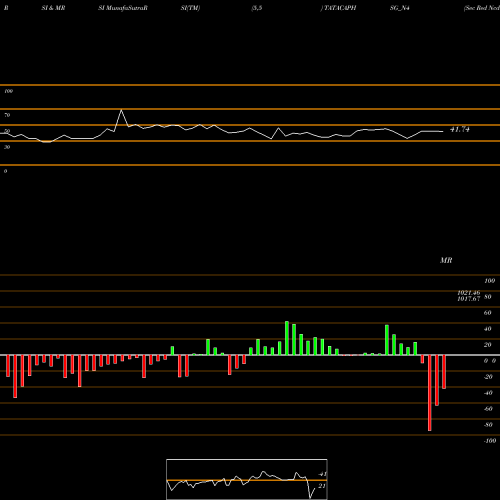Click the MR axis label 40
The width and height of the screenshot is (500, 500).
click(487, 329)
